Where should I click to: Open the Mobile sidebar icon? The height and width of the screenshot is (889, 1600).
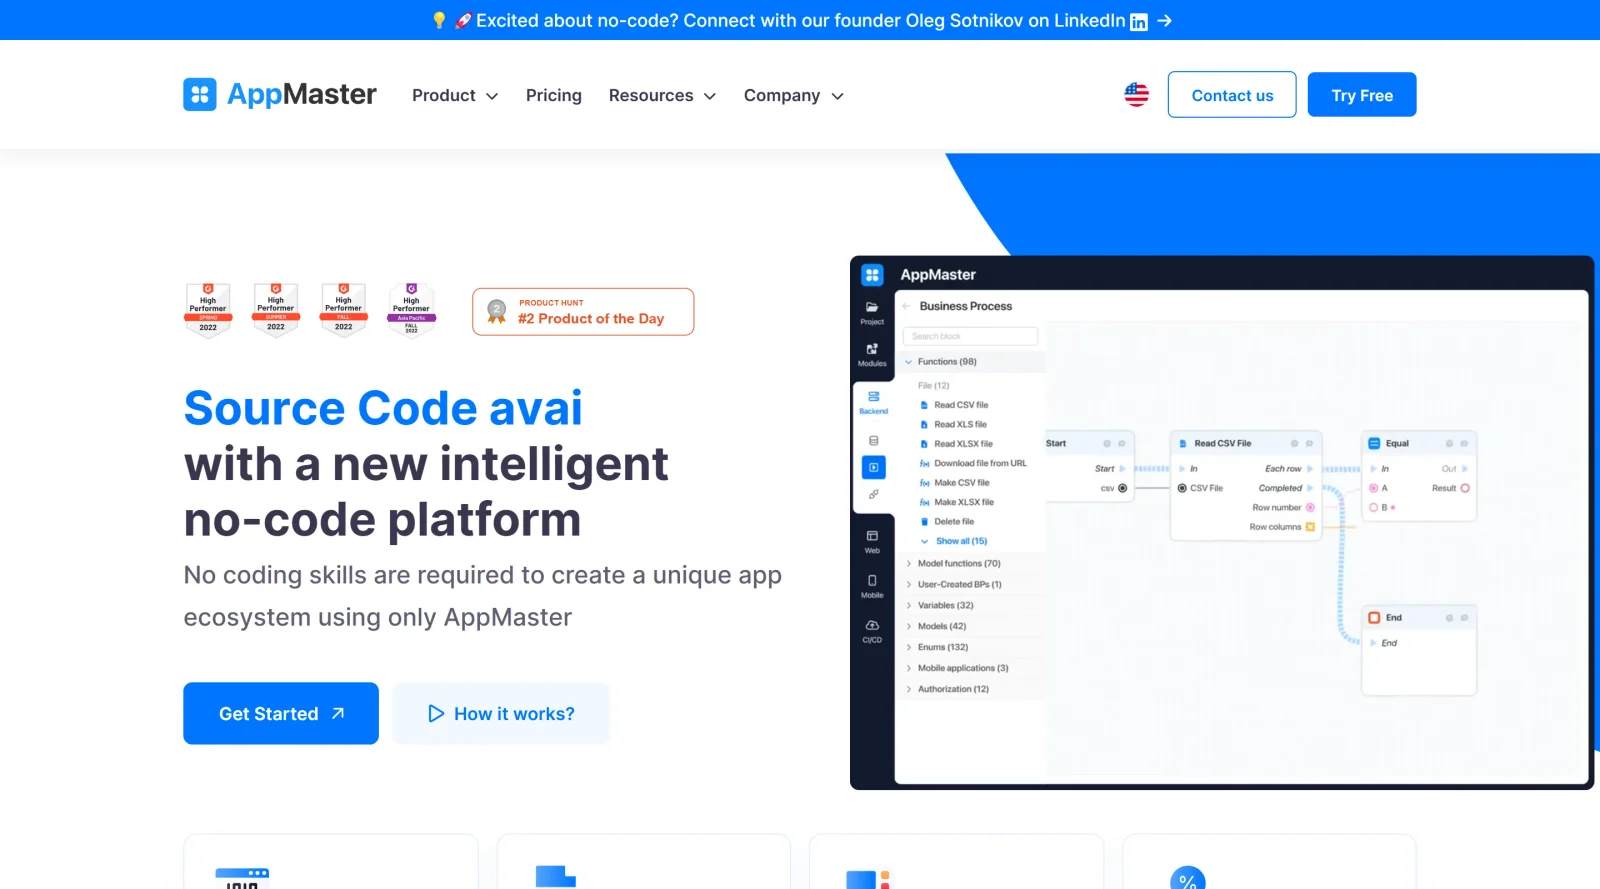point(872,586)
